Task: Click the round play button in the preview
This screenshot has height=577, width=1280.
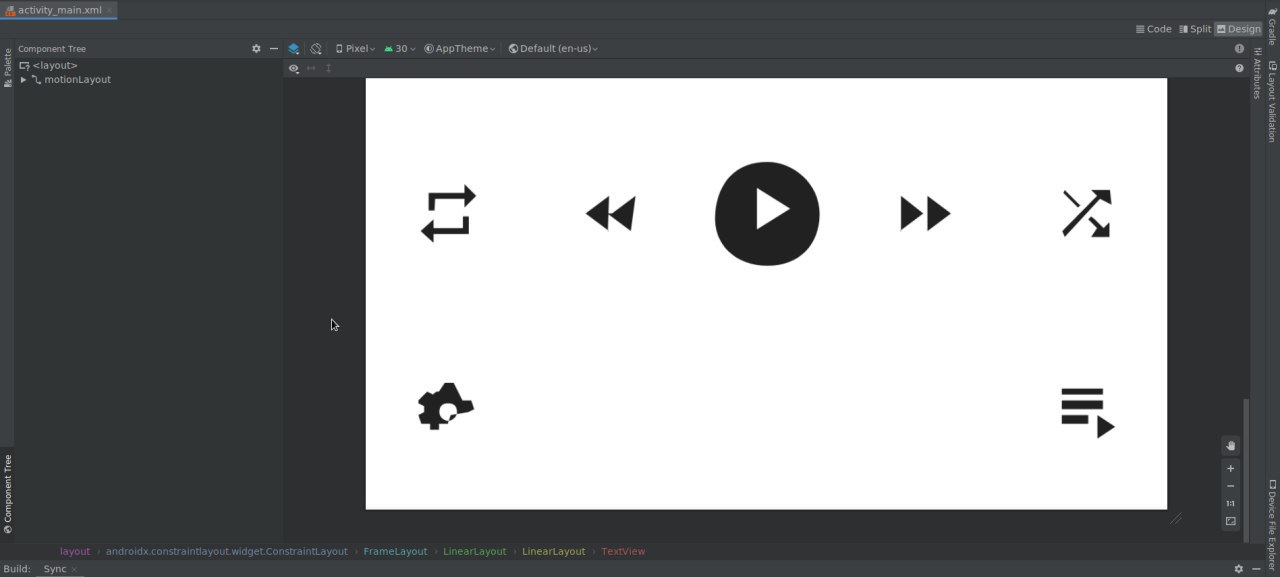Action: click(x=767, y=213)
